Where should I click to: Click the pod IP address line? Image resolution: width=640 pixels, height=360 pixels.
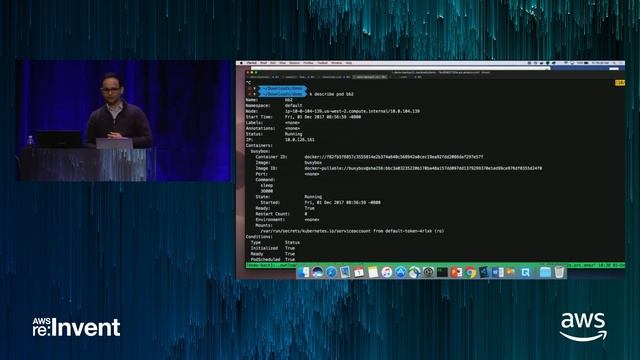click(280, 140)
